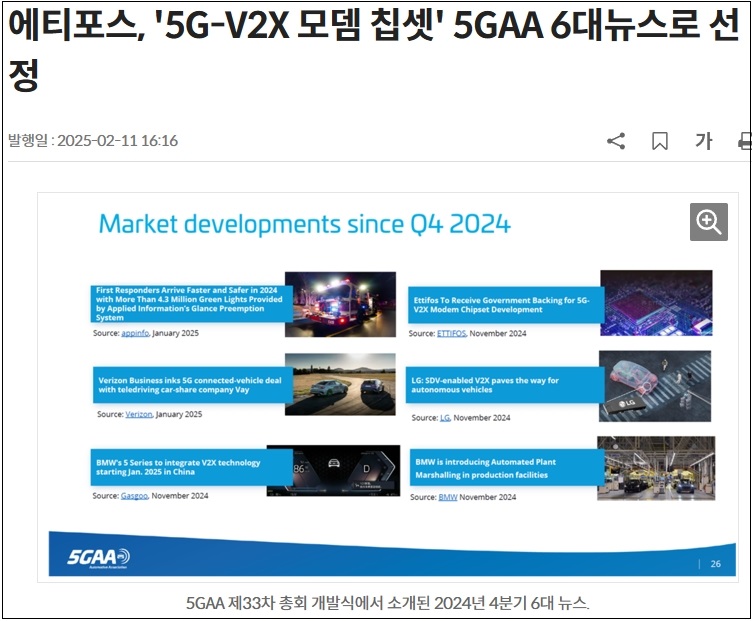The image size is (752, 621).
Task: Click the publication date 2025-02-11 16:16
Action: click(x=118, y=141)
